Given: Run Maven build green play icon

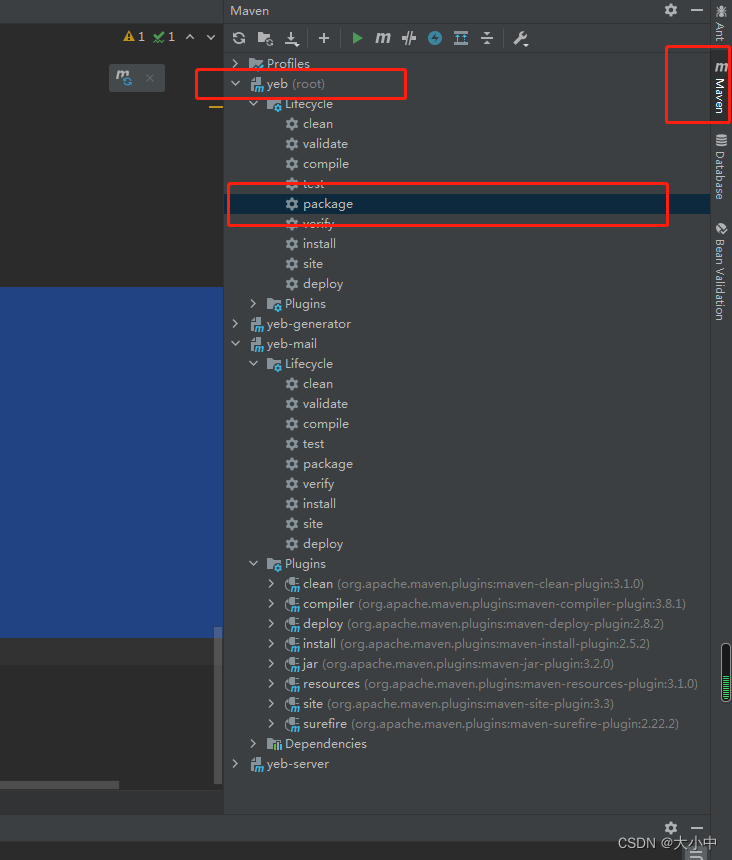Looking at the screenshot, I should tap(357, 38).
